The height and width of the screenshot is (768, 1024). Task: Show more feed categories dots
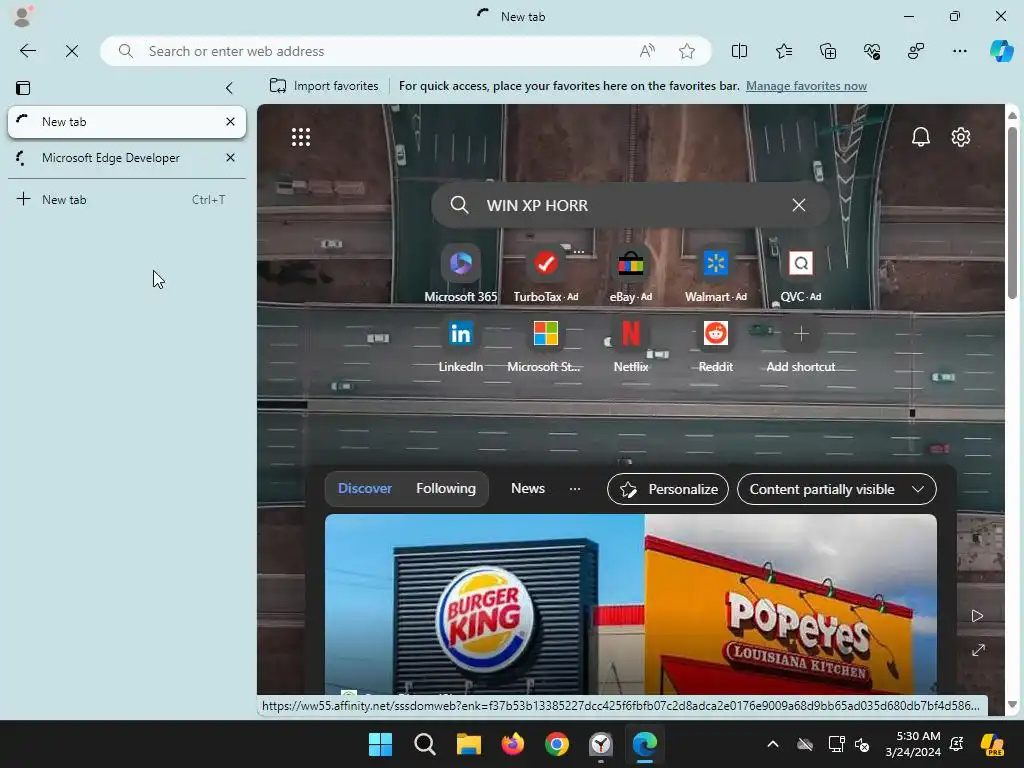(x=575, y=488)
